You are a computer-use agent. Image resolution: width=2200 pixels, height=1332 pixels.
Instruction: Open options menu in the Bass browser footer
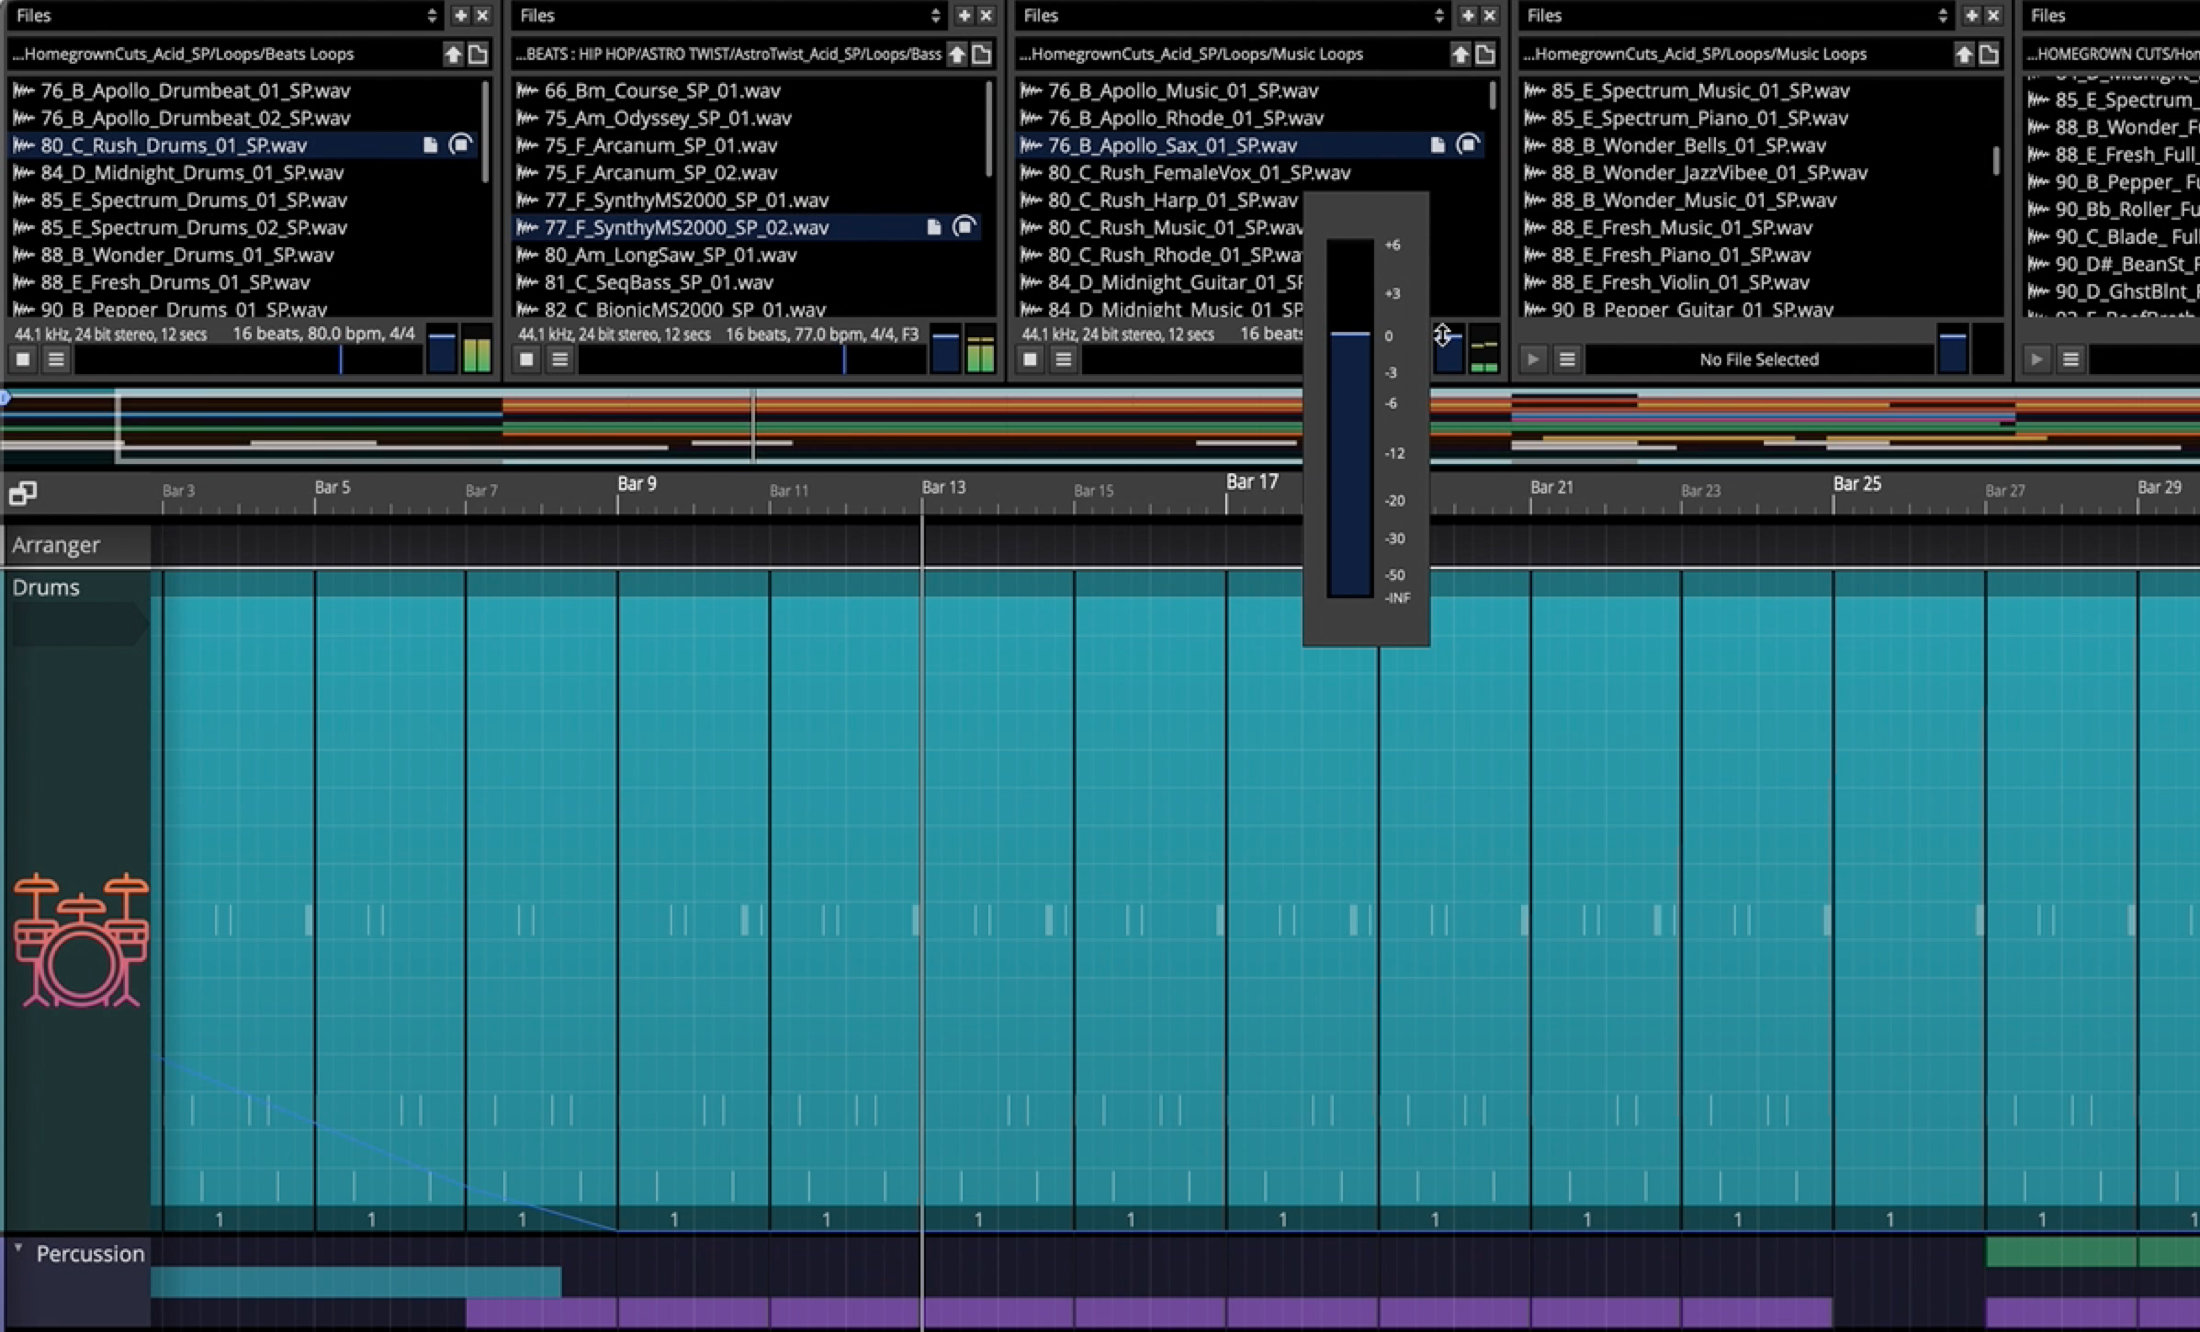560,359
